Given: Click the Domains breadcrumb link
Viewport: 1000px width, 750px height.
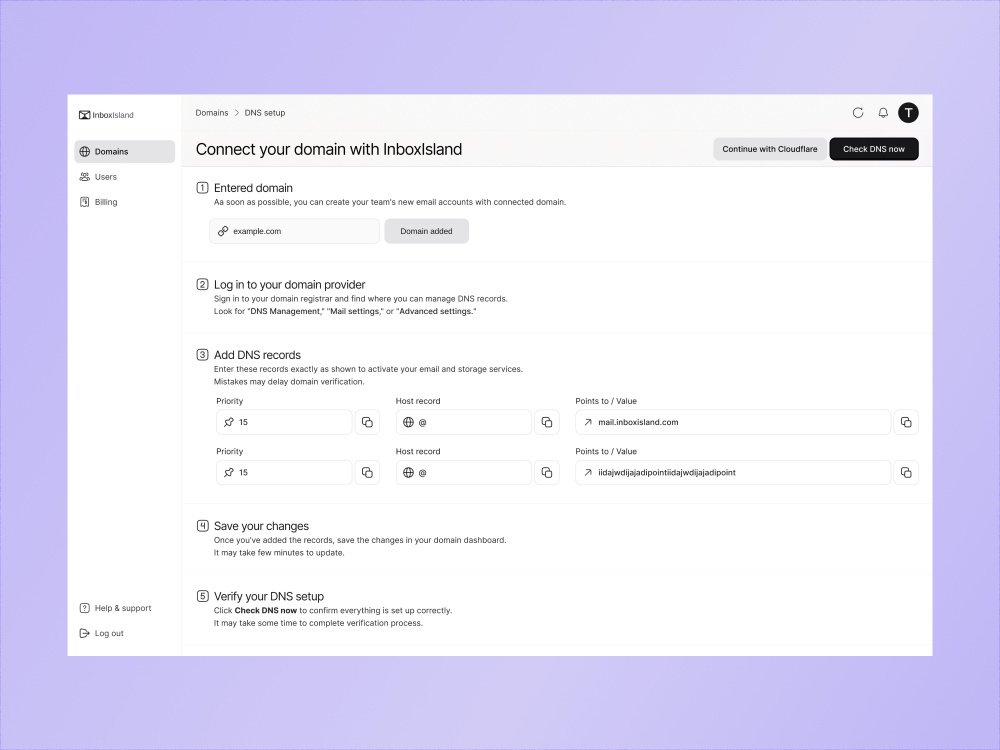Looking at the screenshot, I should pyautogui.click(x=212, y=113).
